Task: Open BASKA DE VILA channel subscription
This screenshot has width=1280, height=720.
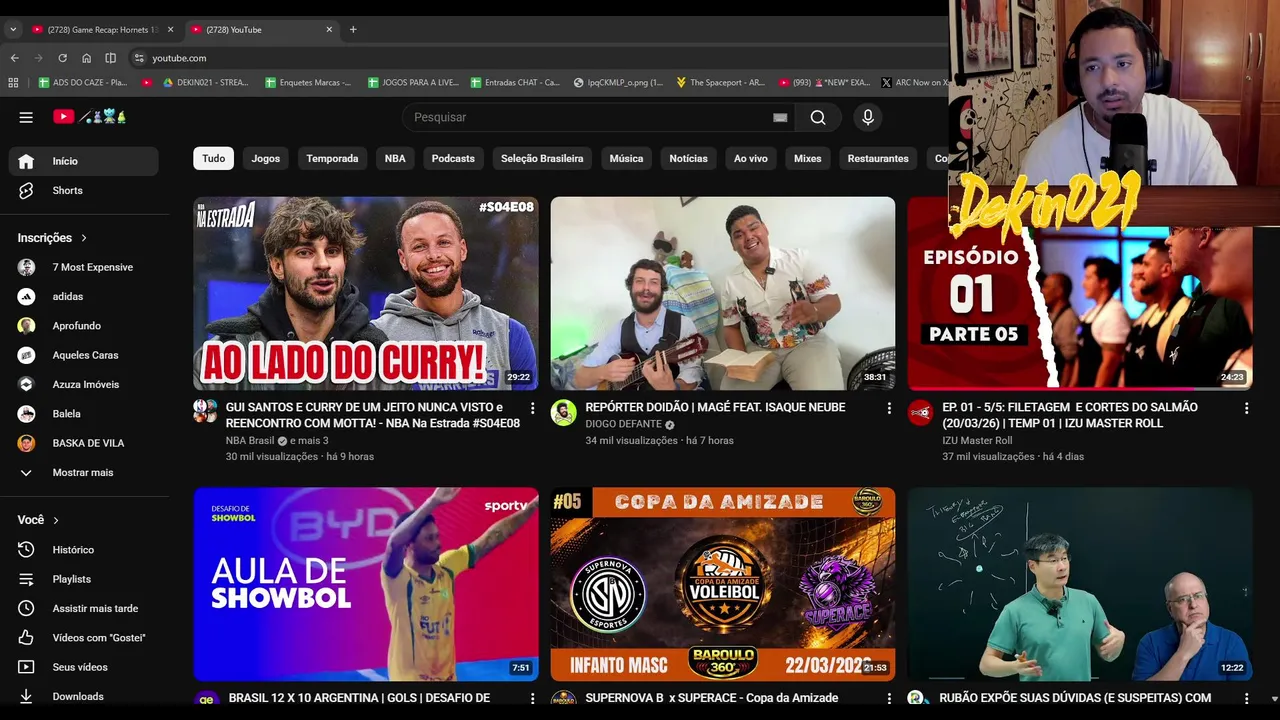Action: (x=84, y=443)
